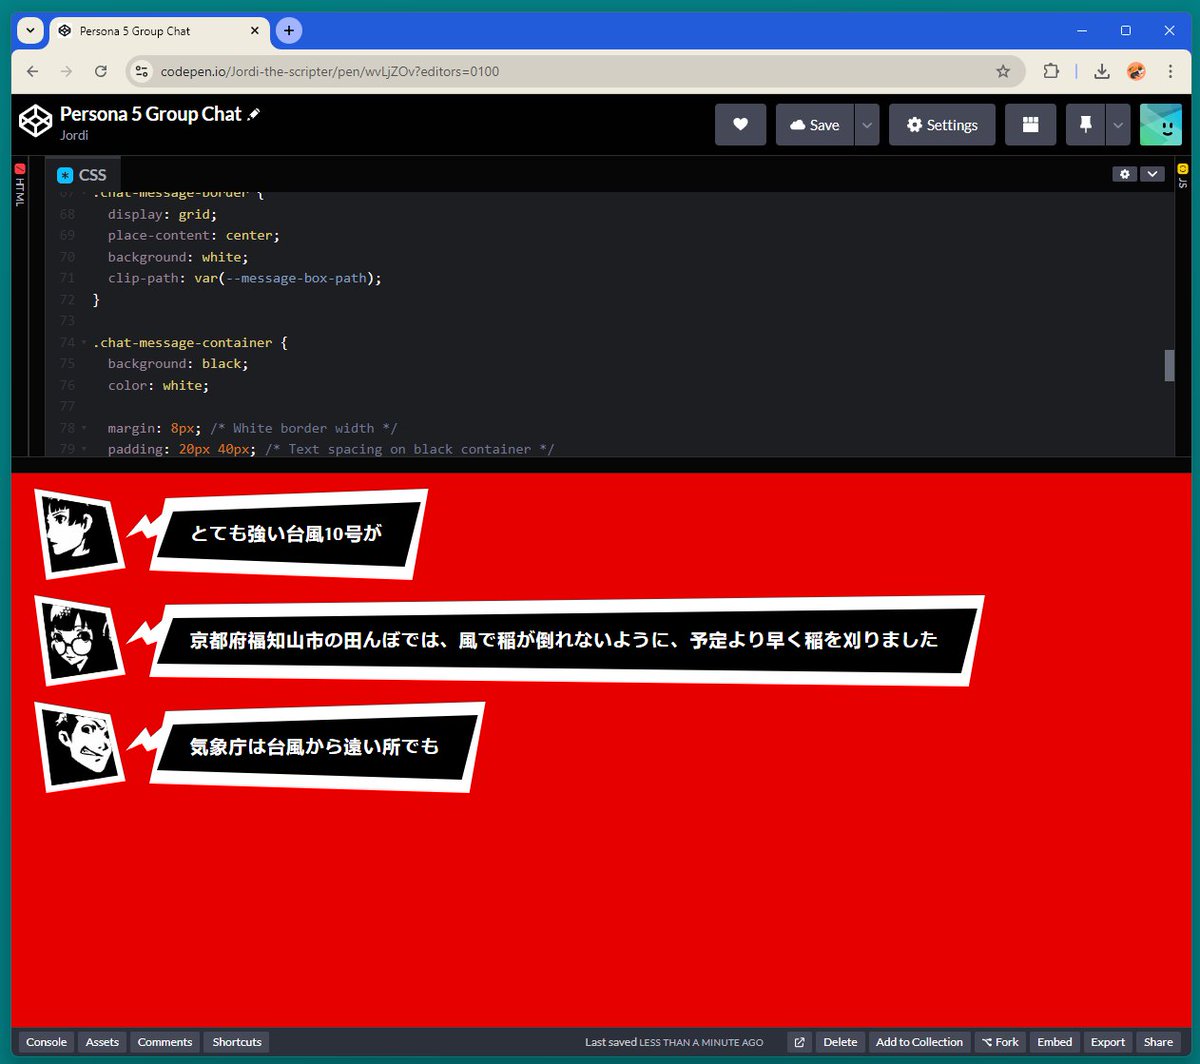Switch to the HTML editor side tab
Image resolution: width=1200 pixels, height=1064 pixels.
pyautogui.click(x=20, y=185)
